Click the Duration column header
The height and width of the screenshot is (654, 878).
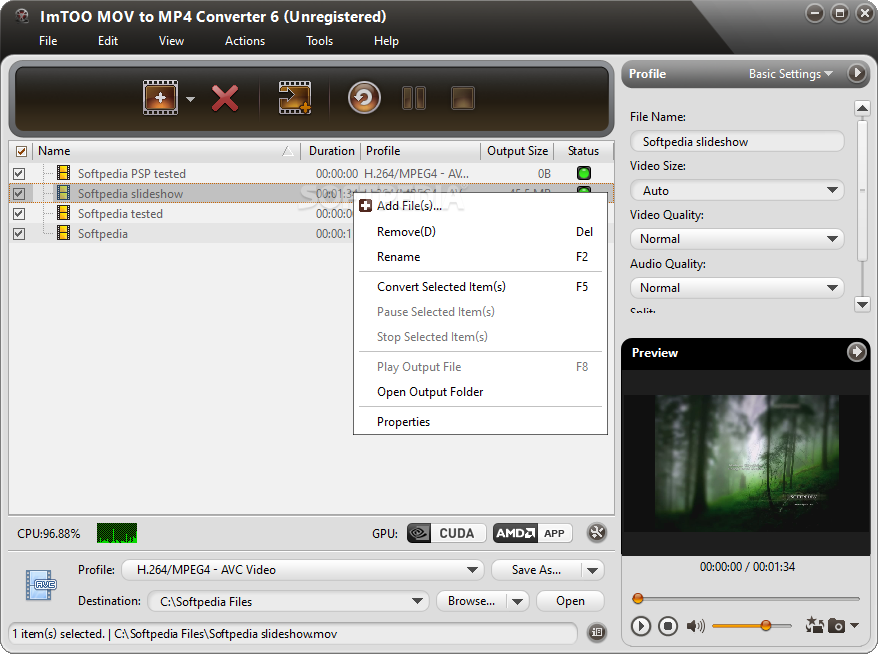331,151
